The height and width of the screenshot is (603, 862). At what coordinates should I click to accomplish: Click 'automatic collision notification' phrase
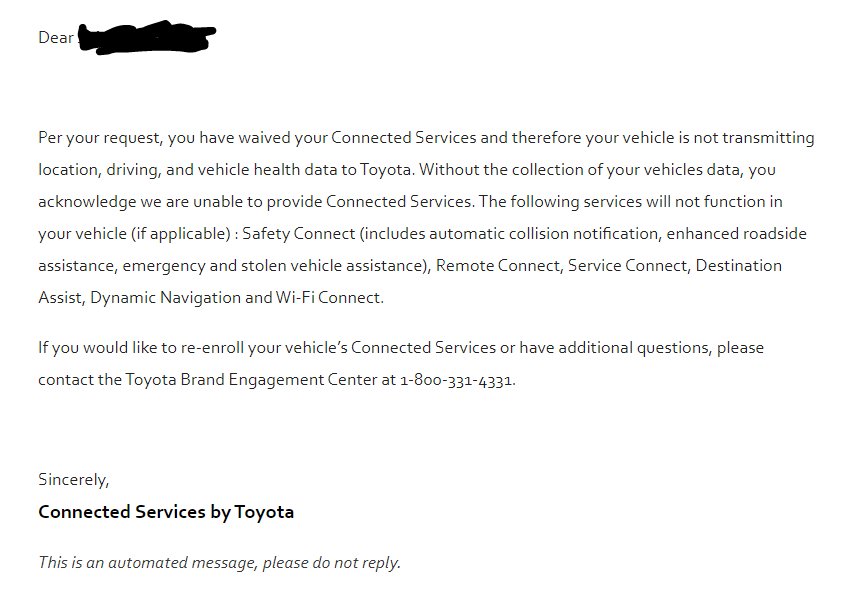click(543, 234)
